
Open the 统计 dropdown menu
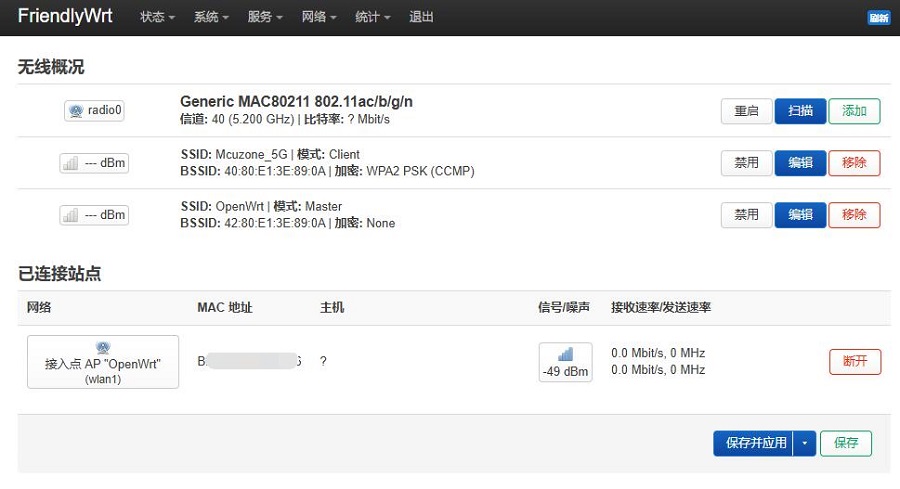pyautogui.click(x=373, y=17)
